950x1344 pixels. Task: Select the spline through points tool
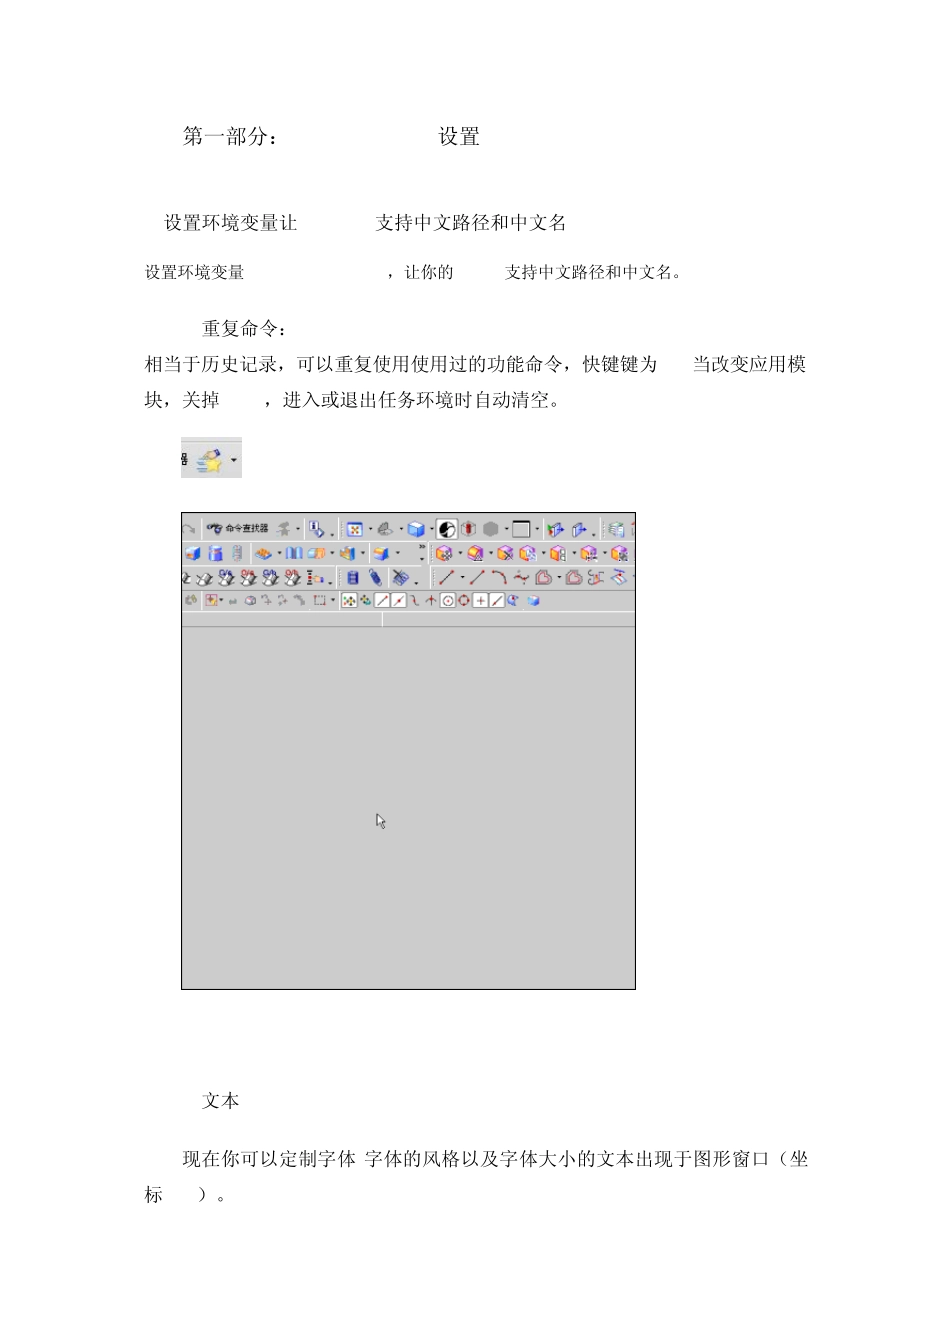pos(522,577)
